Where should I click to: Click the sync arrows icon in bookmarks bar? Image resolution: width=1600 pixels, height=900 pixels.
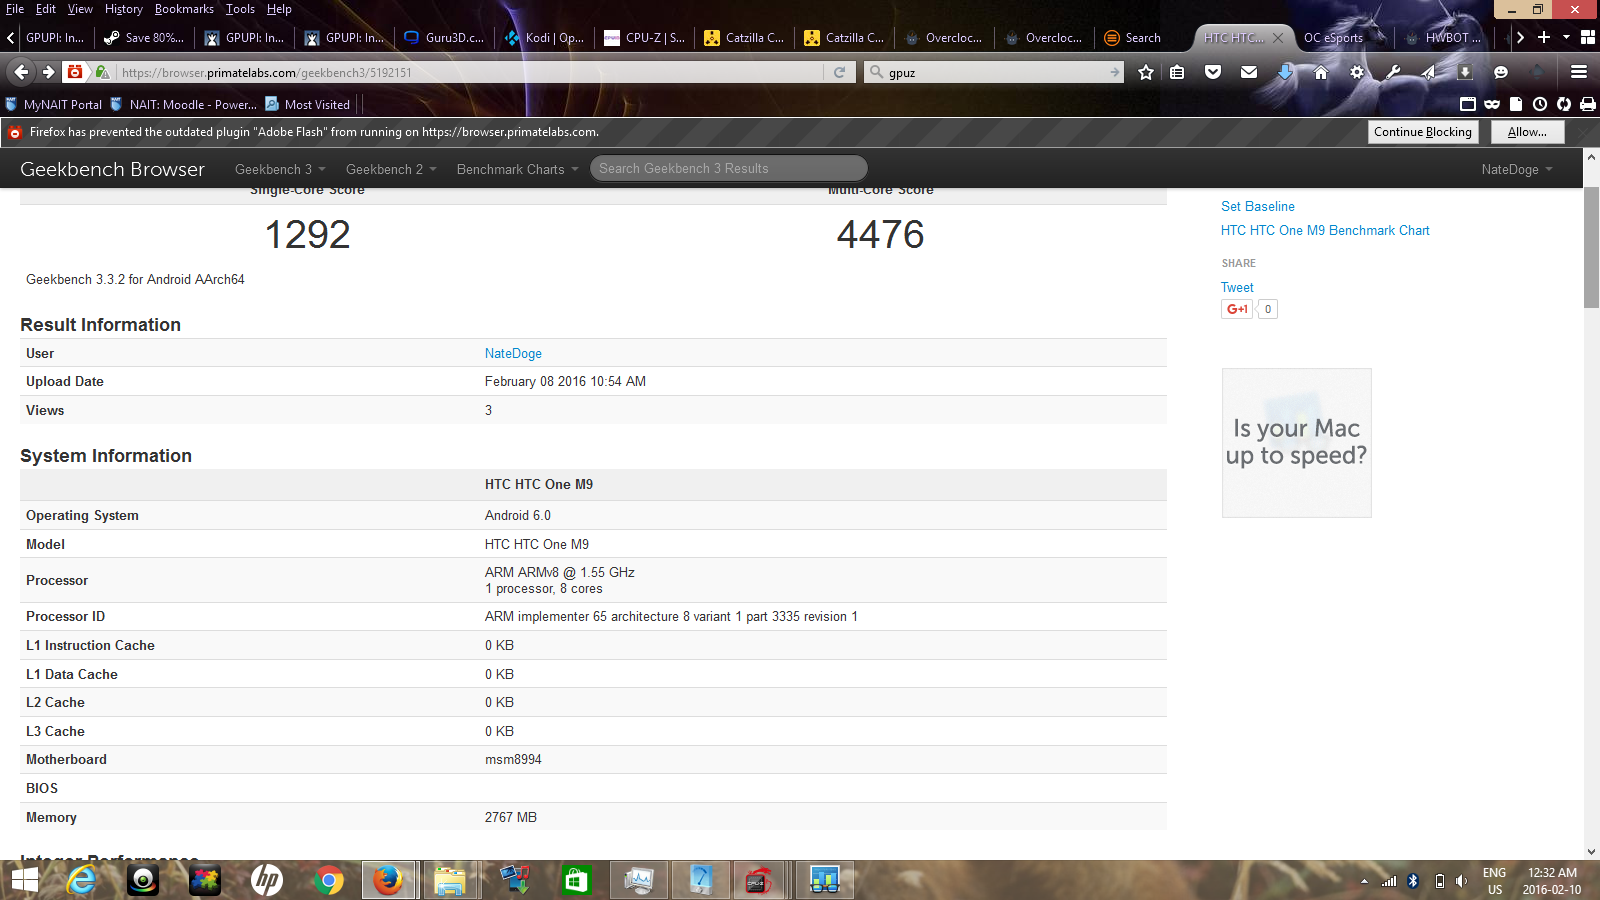(1564, 104)
